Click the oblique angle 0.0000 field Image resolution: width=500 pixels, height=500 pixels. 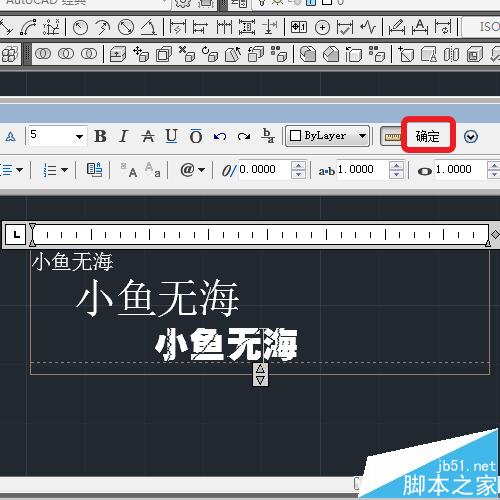(264, 170)
